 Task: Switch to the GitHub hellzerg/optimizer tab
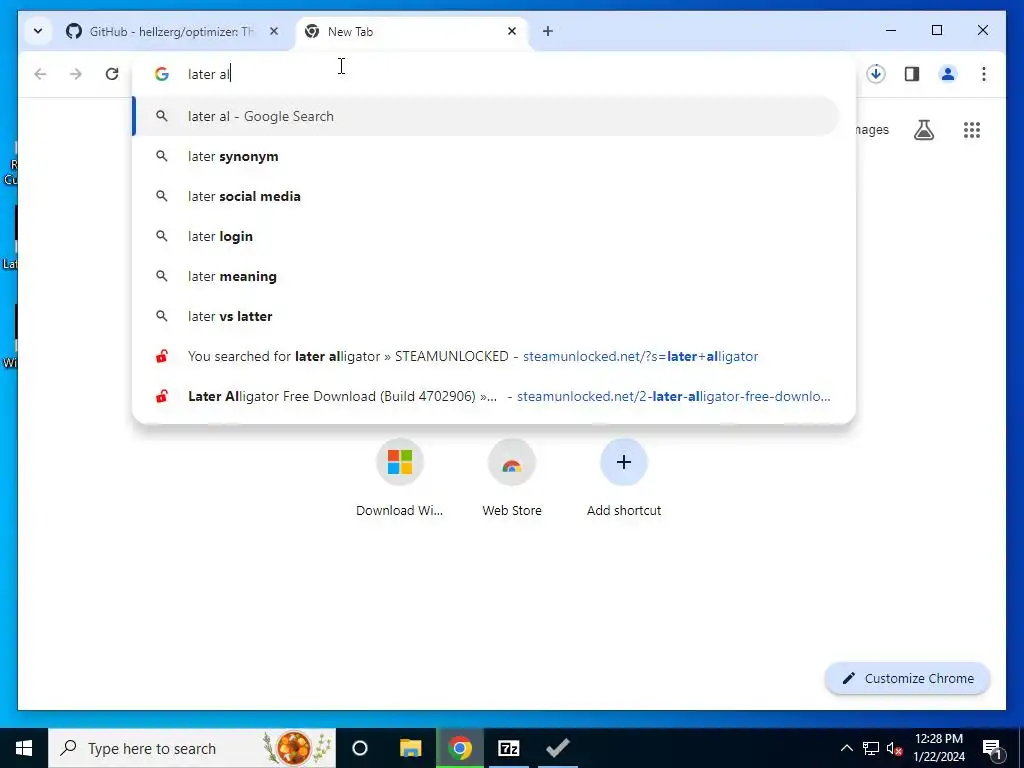(x=160, y=31)
